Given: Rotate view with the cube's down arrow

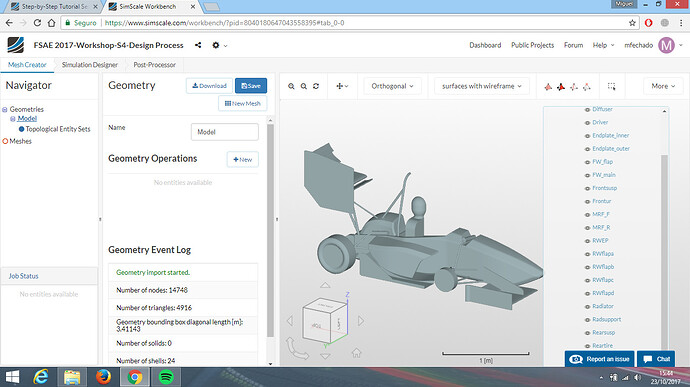Looking at the screenshot, I should point(325,356).
